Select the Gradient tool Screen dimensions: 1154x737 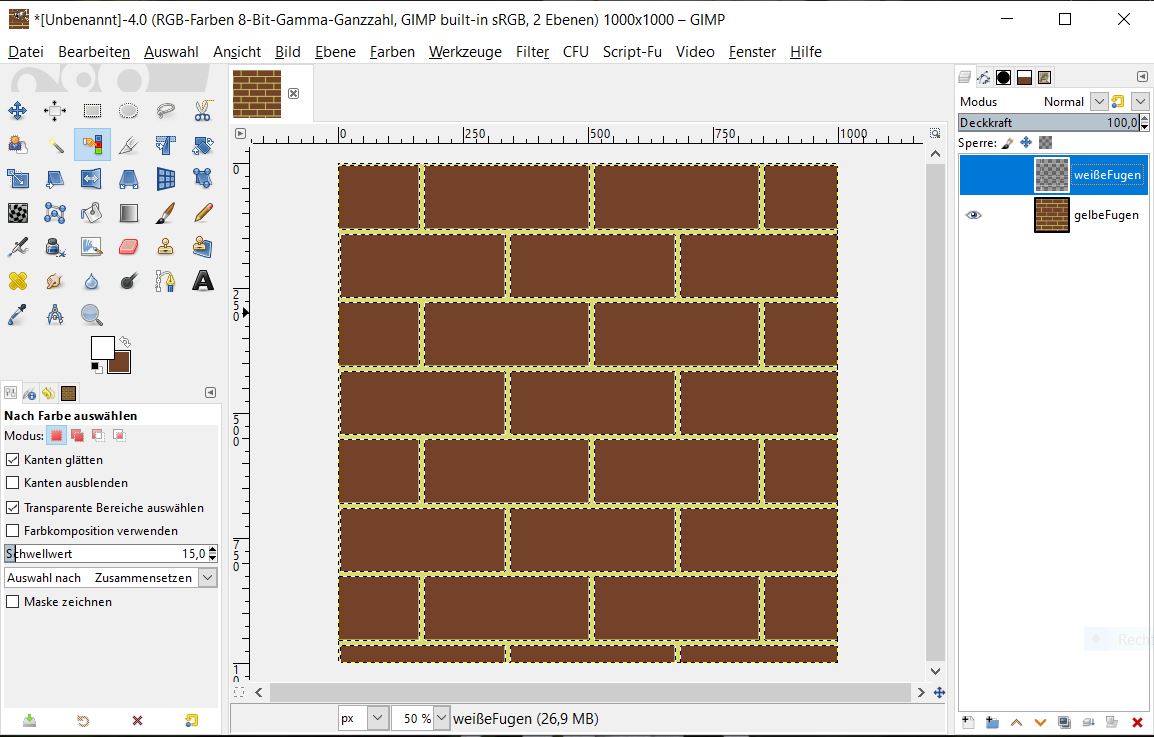(x=129, y=213)
